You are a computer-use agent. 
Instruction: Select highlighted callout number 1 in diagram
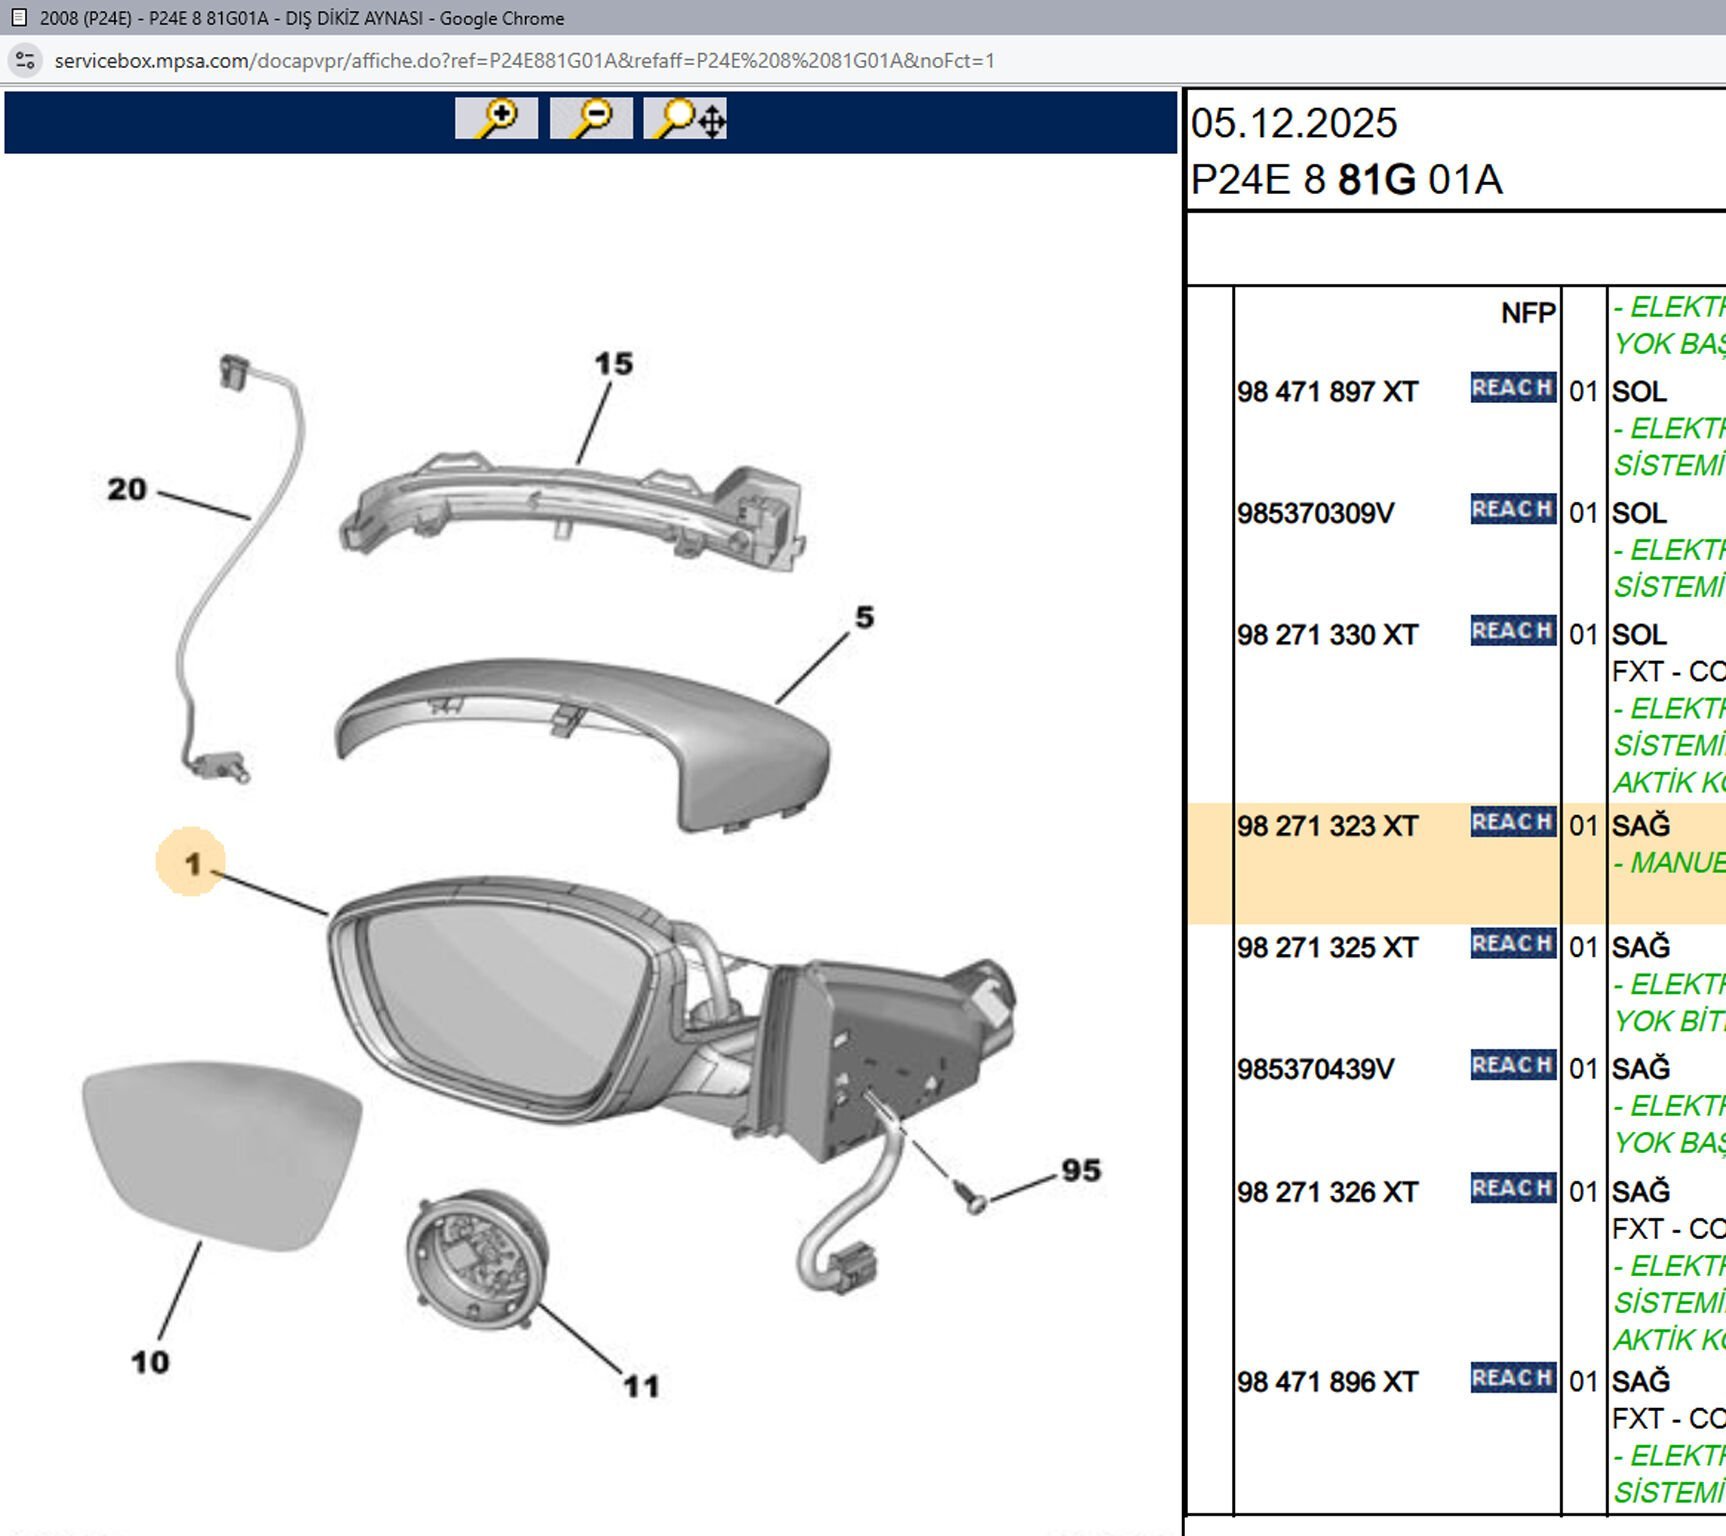[191, 863]
